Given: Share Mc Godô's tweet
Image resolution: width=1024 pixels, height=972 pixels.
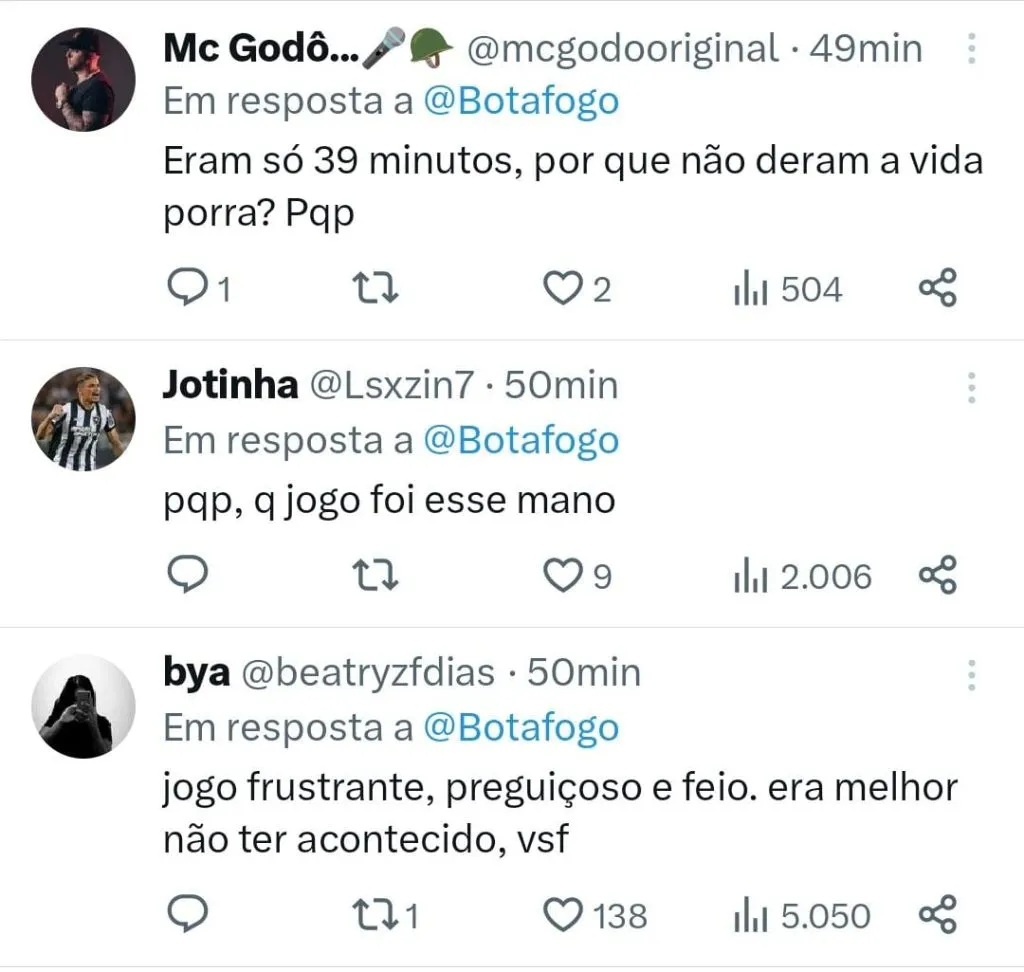Looking at the screenshot, I should click(938, 289).
